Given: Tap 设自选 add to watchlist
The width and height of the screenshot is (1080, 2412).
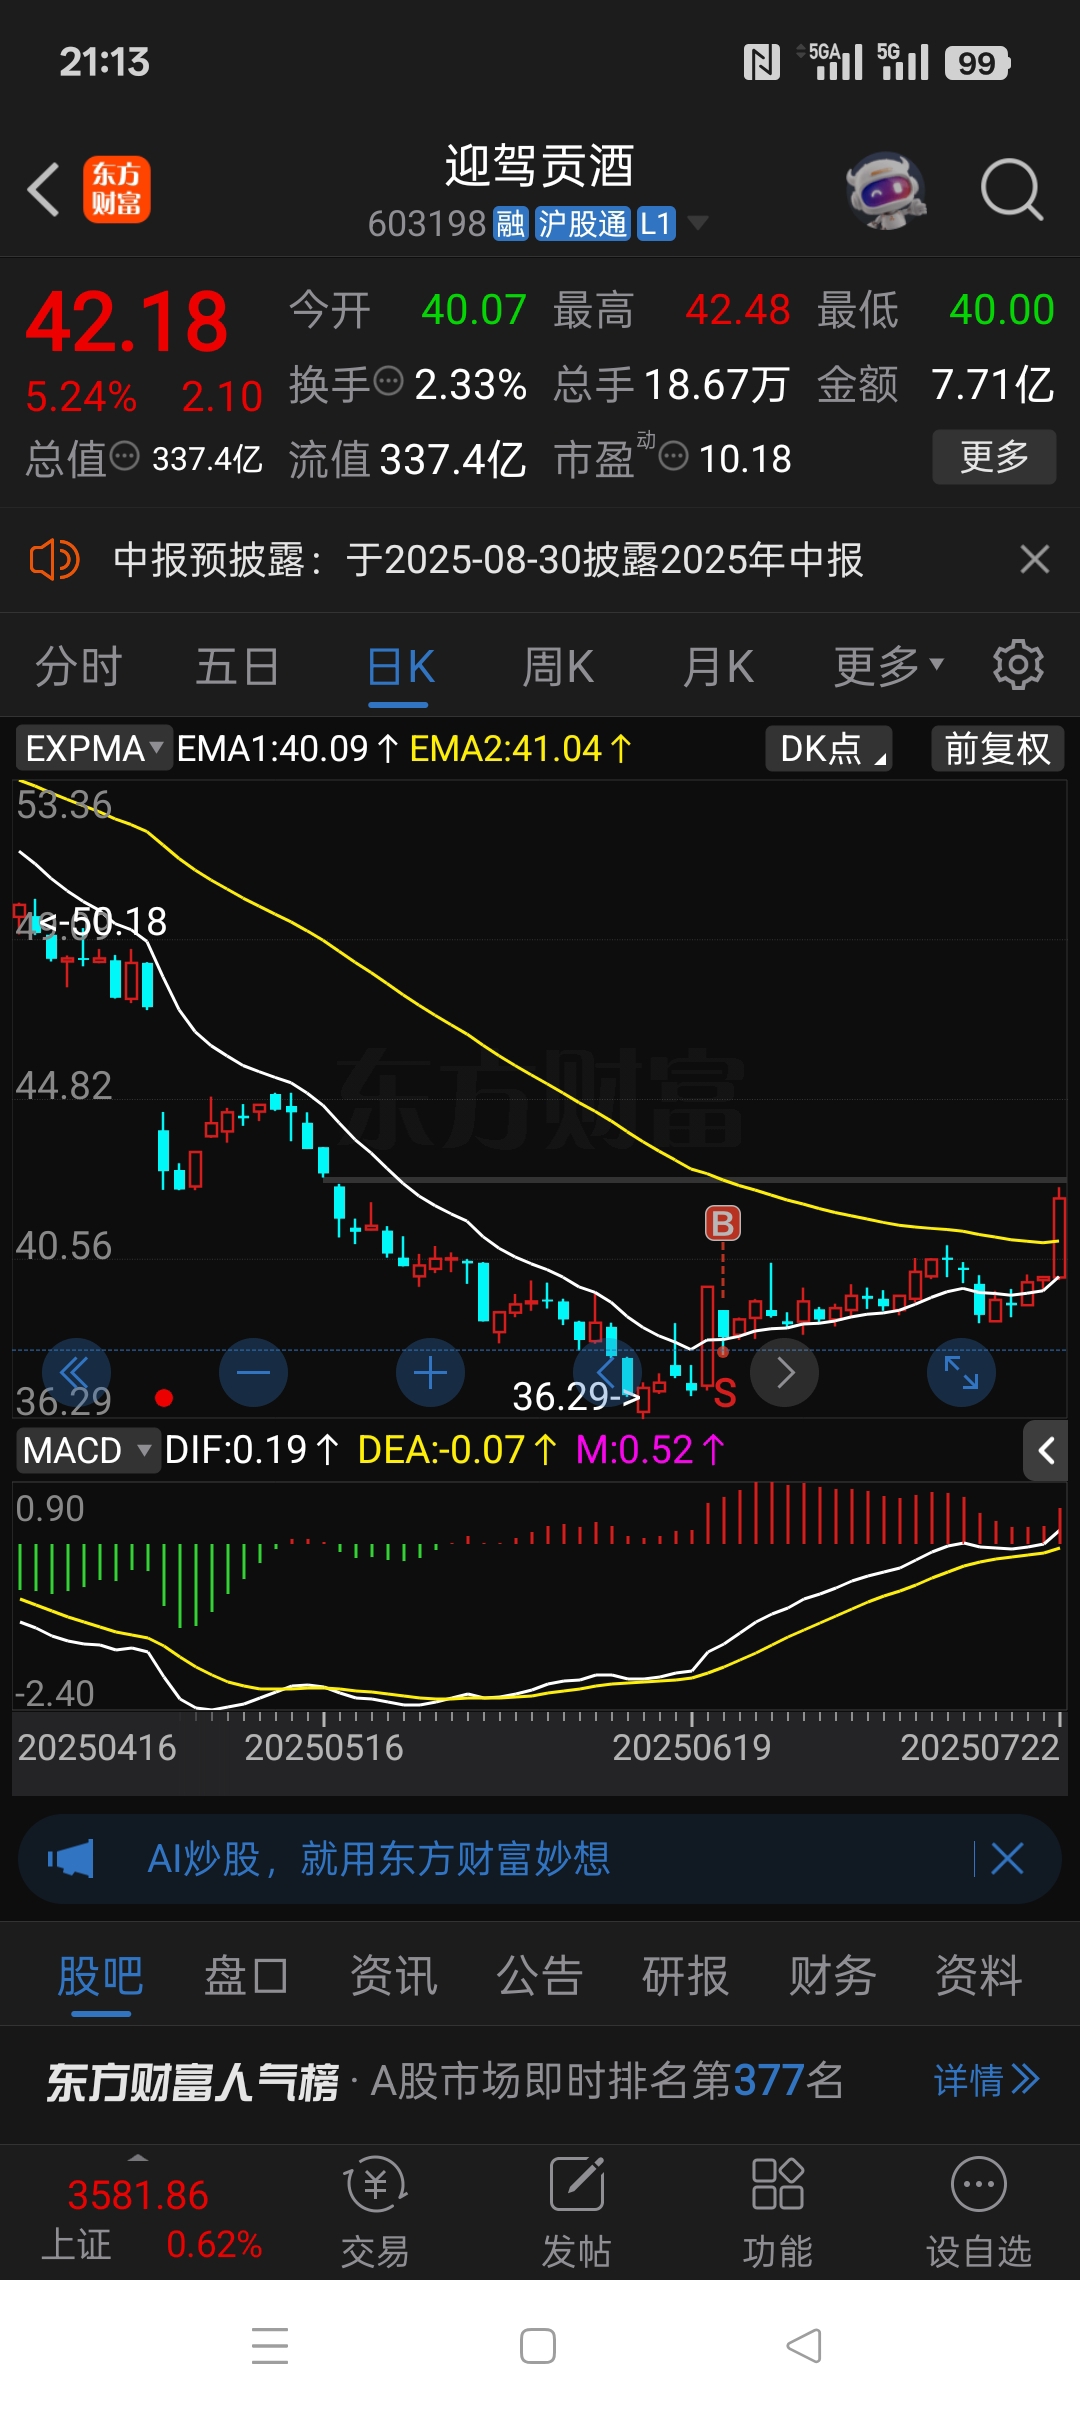Looking at the screenshot, I should [979, 2212].
